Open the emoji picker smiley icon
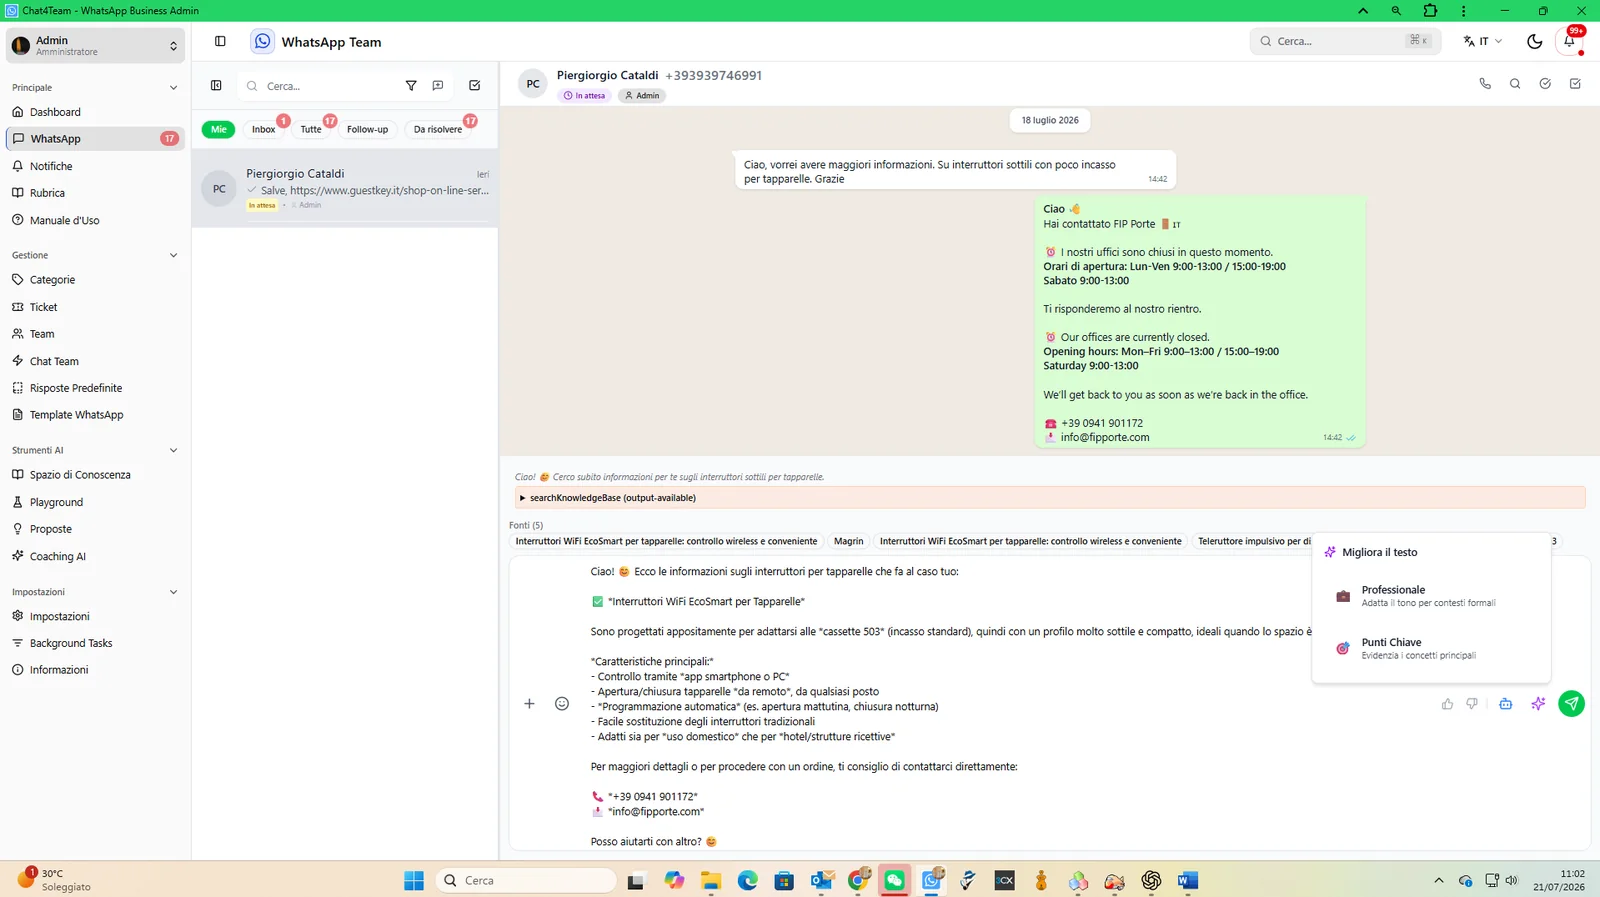The width and height of the screenshot is (1600, 897). click(562, 704)
